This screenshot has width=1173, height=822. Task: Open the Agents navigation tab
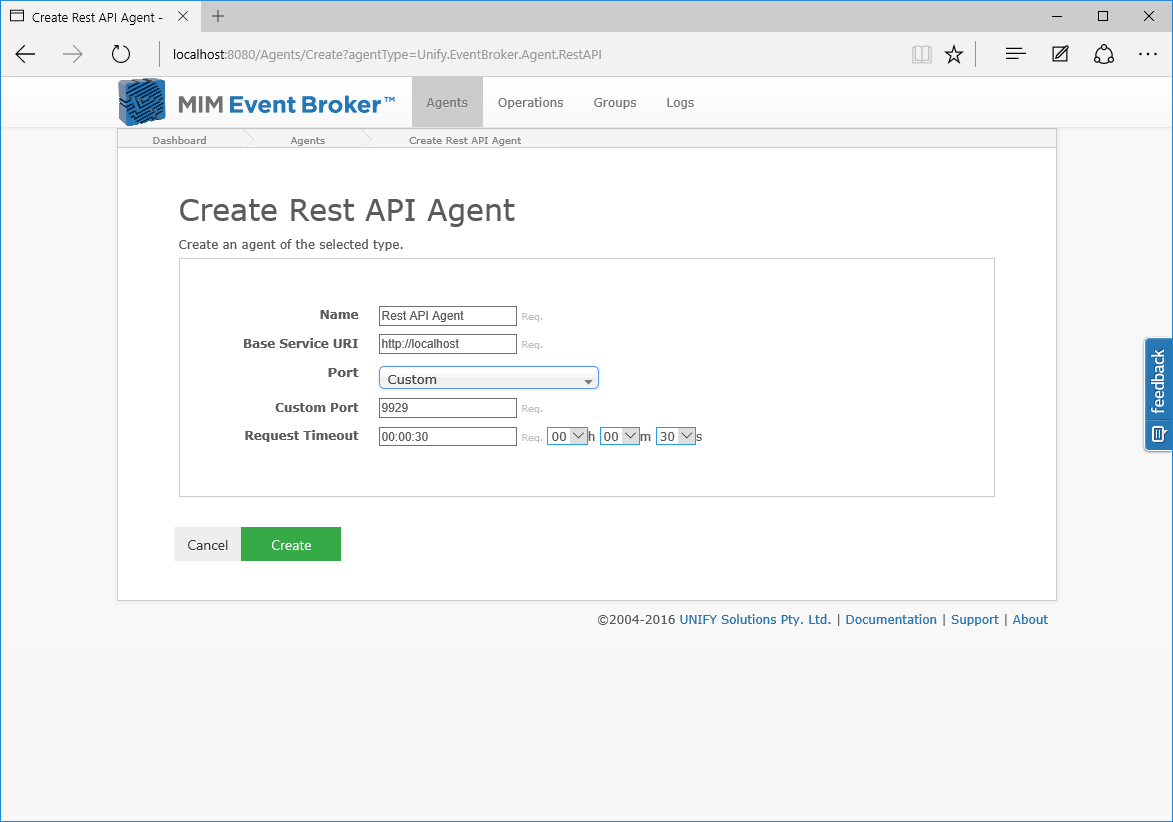447,102
